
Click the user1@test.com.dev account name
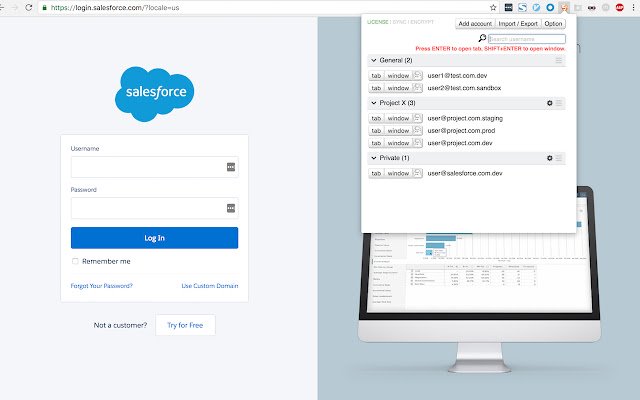(457, 76)
